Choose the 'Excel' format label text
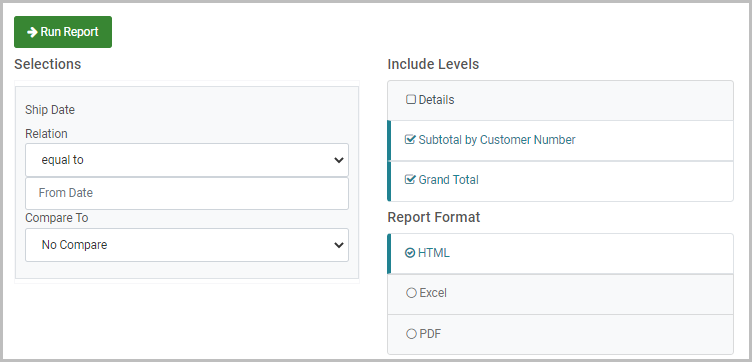 click(x=433, y=293)
